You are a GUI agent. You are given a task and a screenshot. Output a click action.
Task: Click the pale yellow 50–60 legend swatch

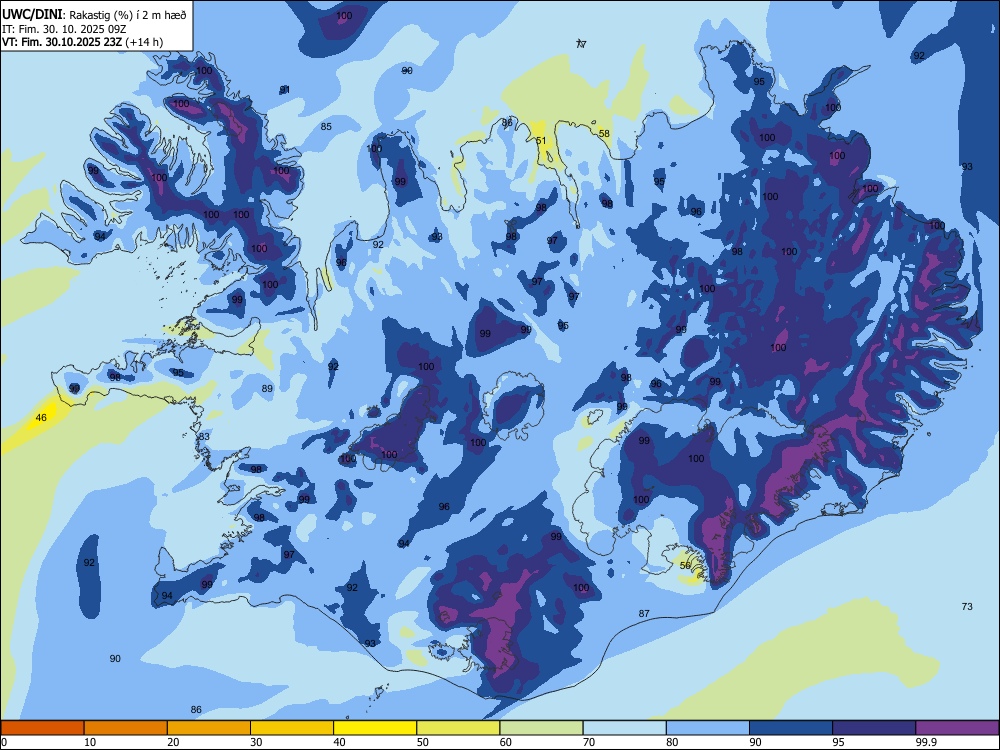pos(458,728)
